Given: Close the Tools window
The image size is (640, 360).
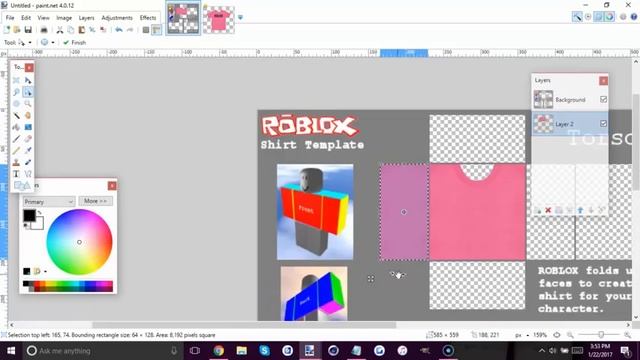Looking at the screenshot, I should coord(29,67).
